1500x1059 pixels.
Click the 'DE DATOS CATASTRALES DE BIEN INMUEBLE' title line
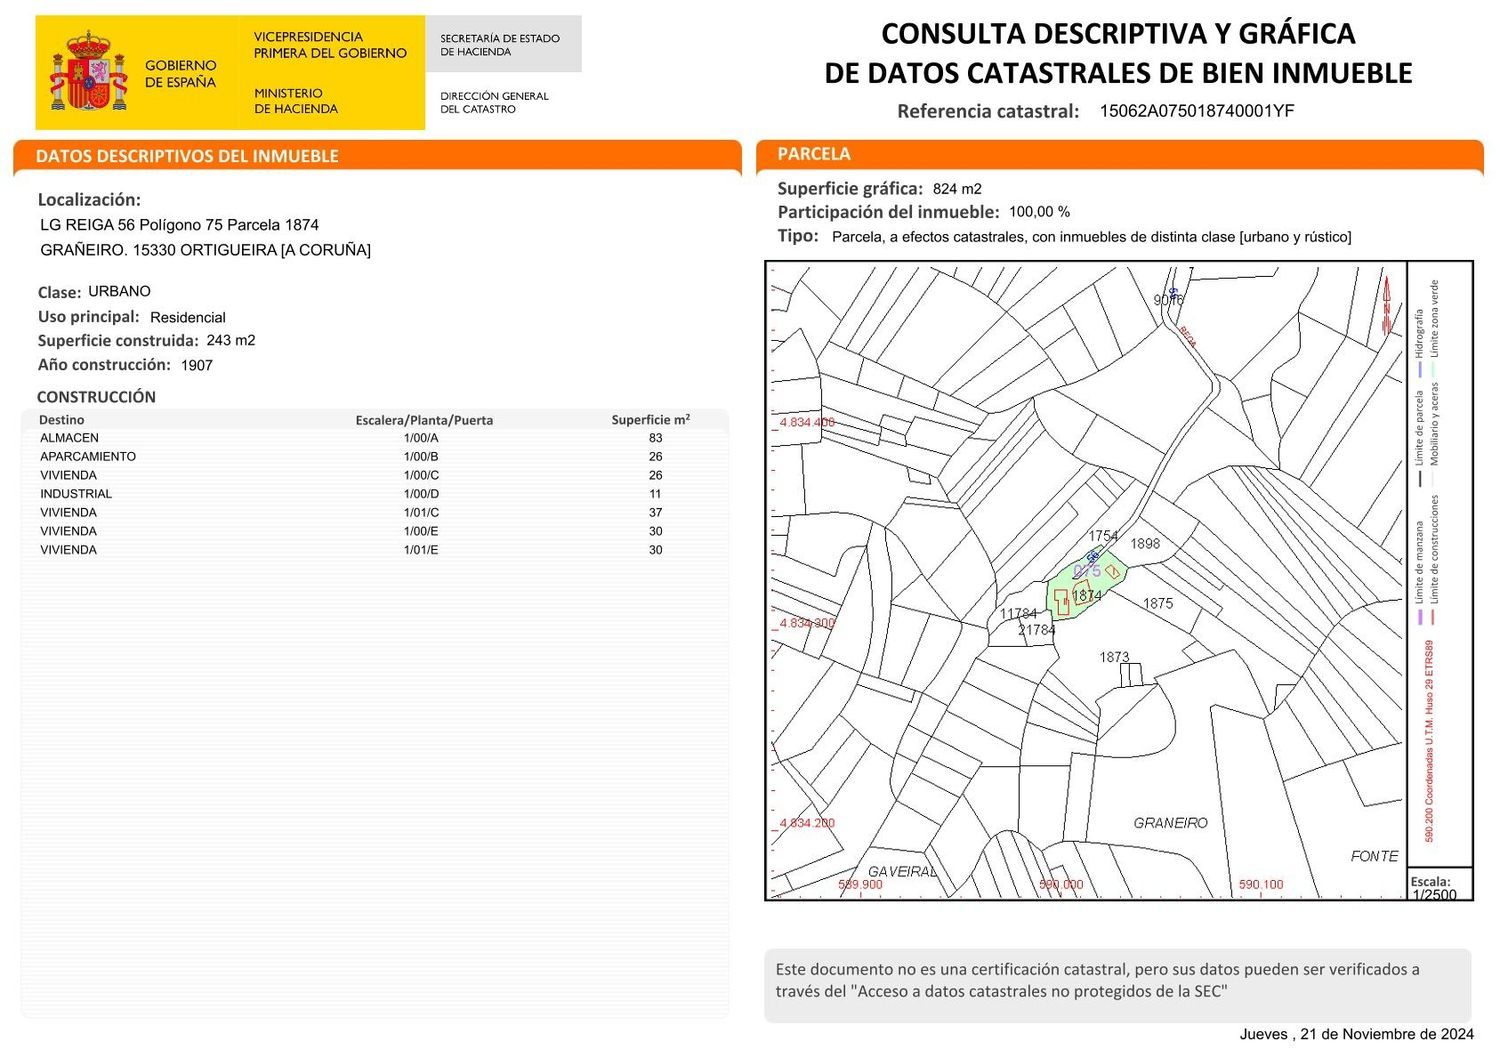click(x=1118, y=73)
